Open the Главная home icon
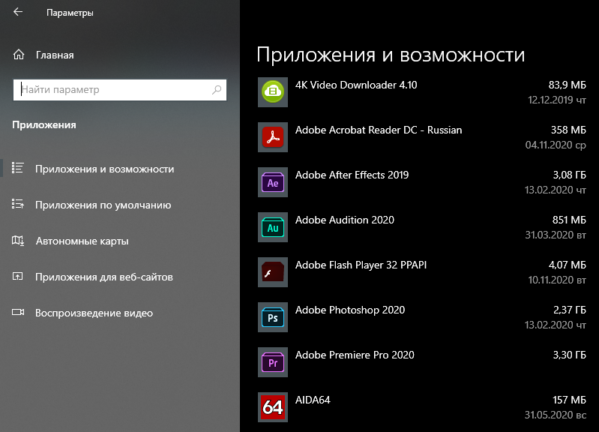599x432 pixels. (x=18, y=55)
